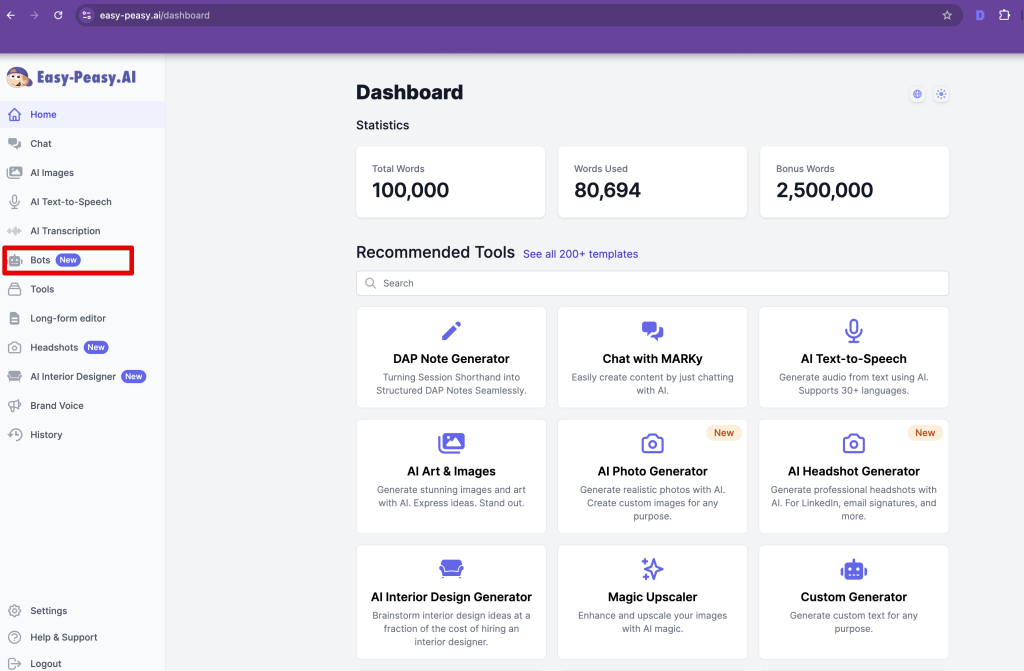The height and width of the screenshot is (671, 1024).
Task: Bookmark this page with the star icon
Action: coord(947,15)
